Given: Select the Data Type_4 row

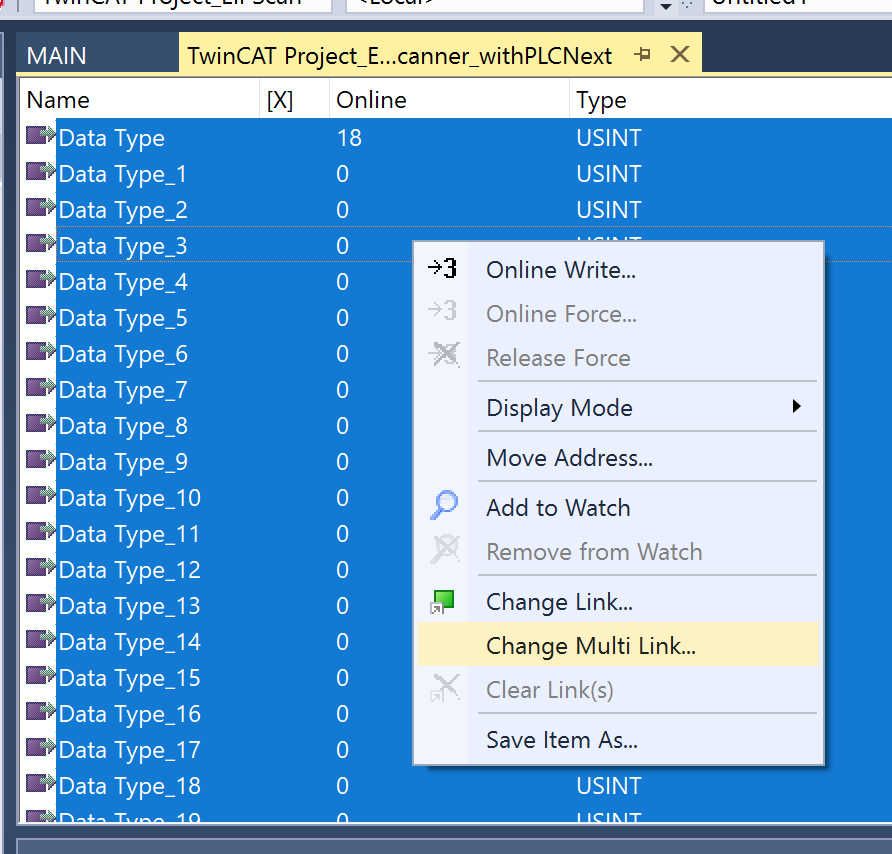Looking at the screenshot, I should (x=216, y=282).
